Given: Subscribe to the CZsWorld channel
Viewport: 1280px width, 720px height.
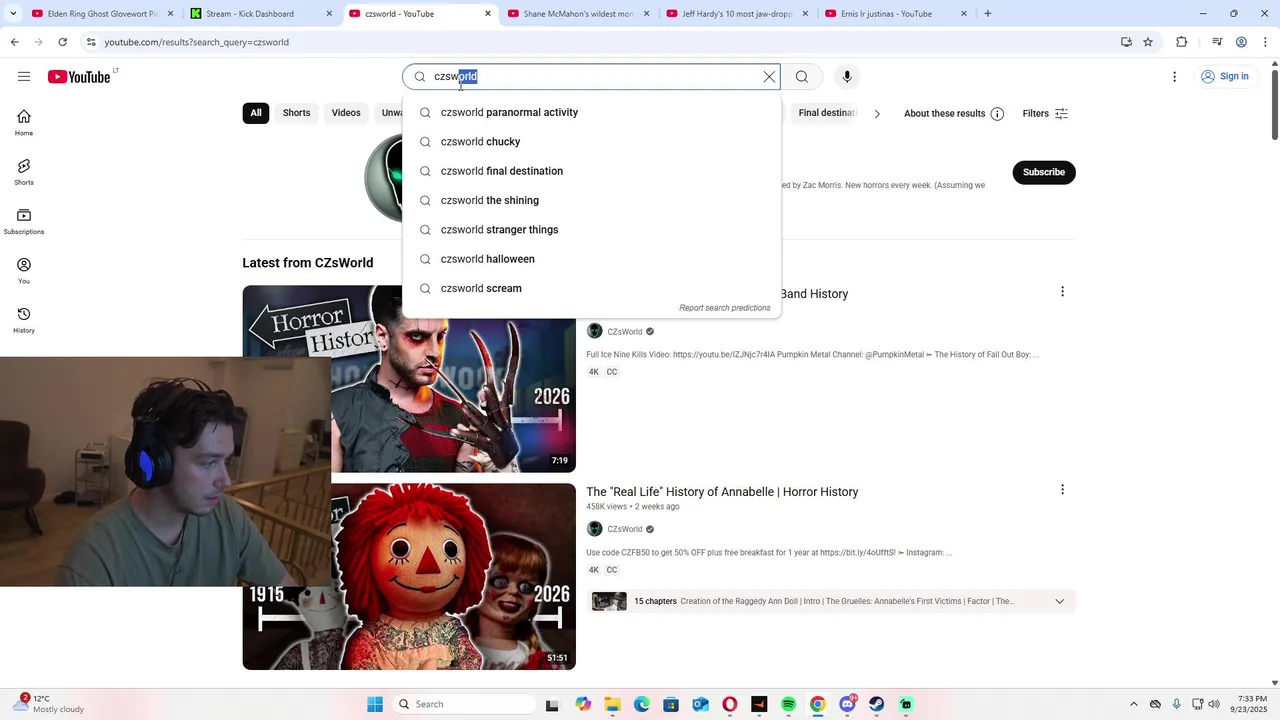Looking at the screenshot, I should click(x=1044, y=172).
